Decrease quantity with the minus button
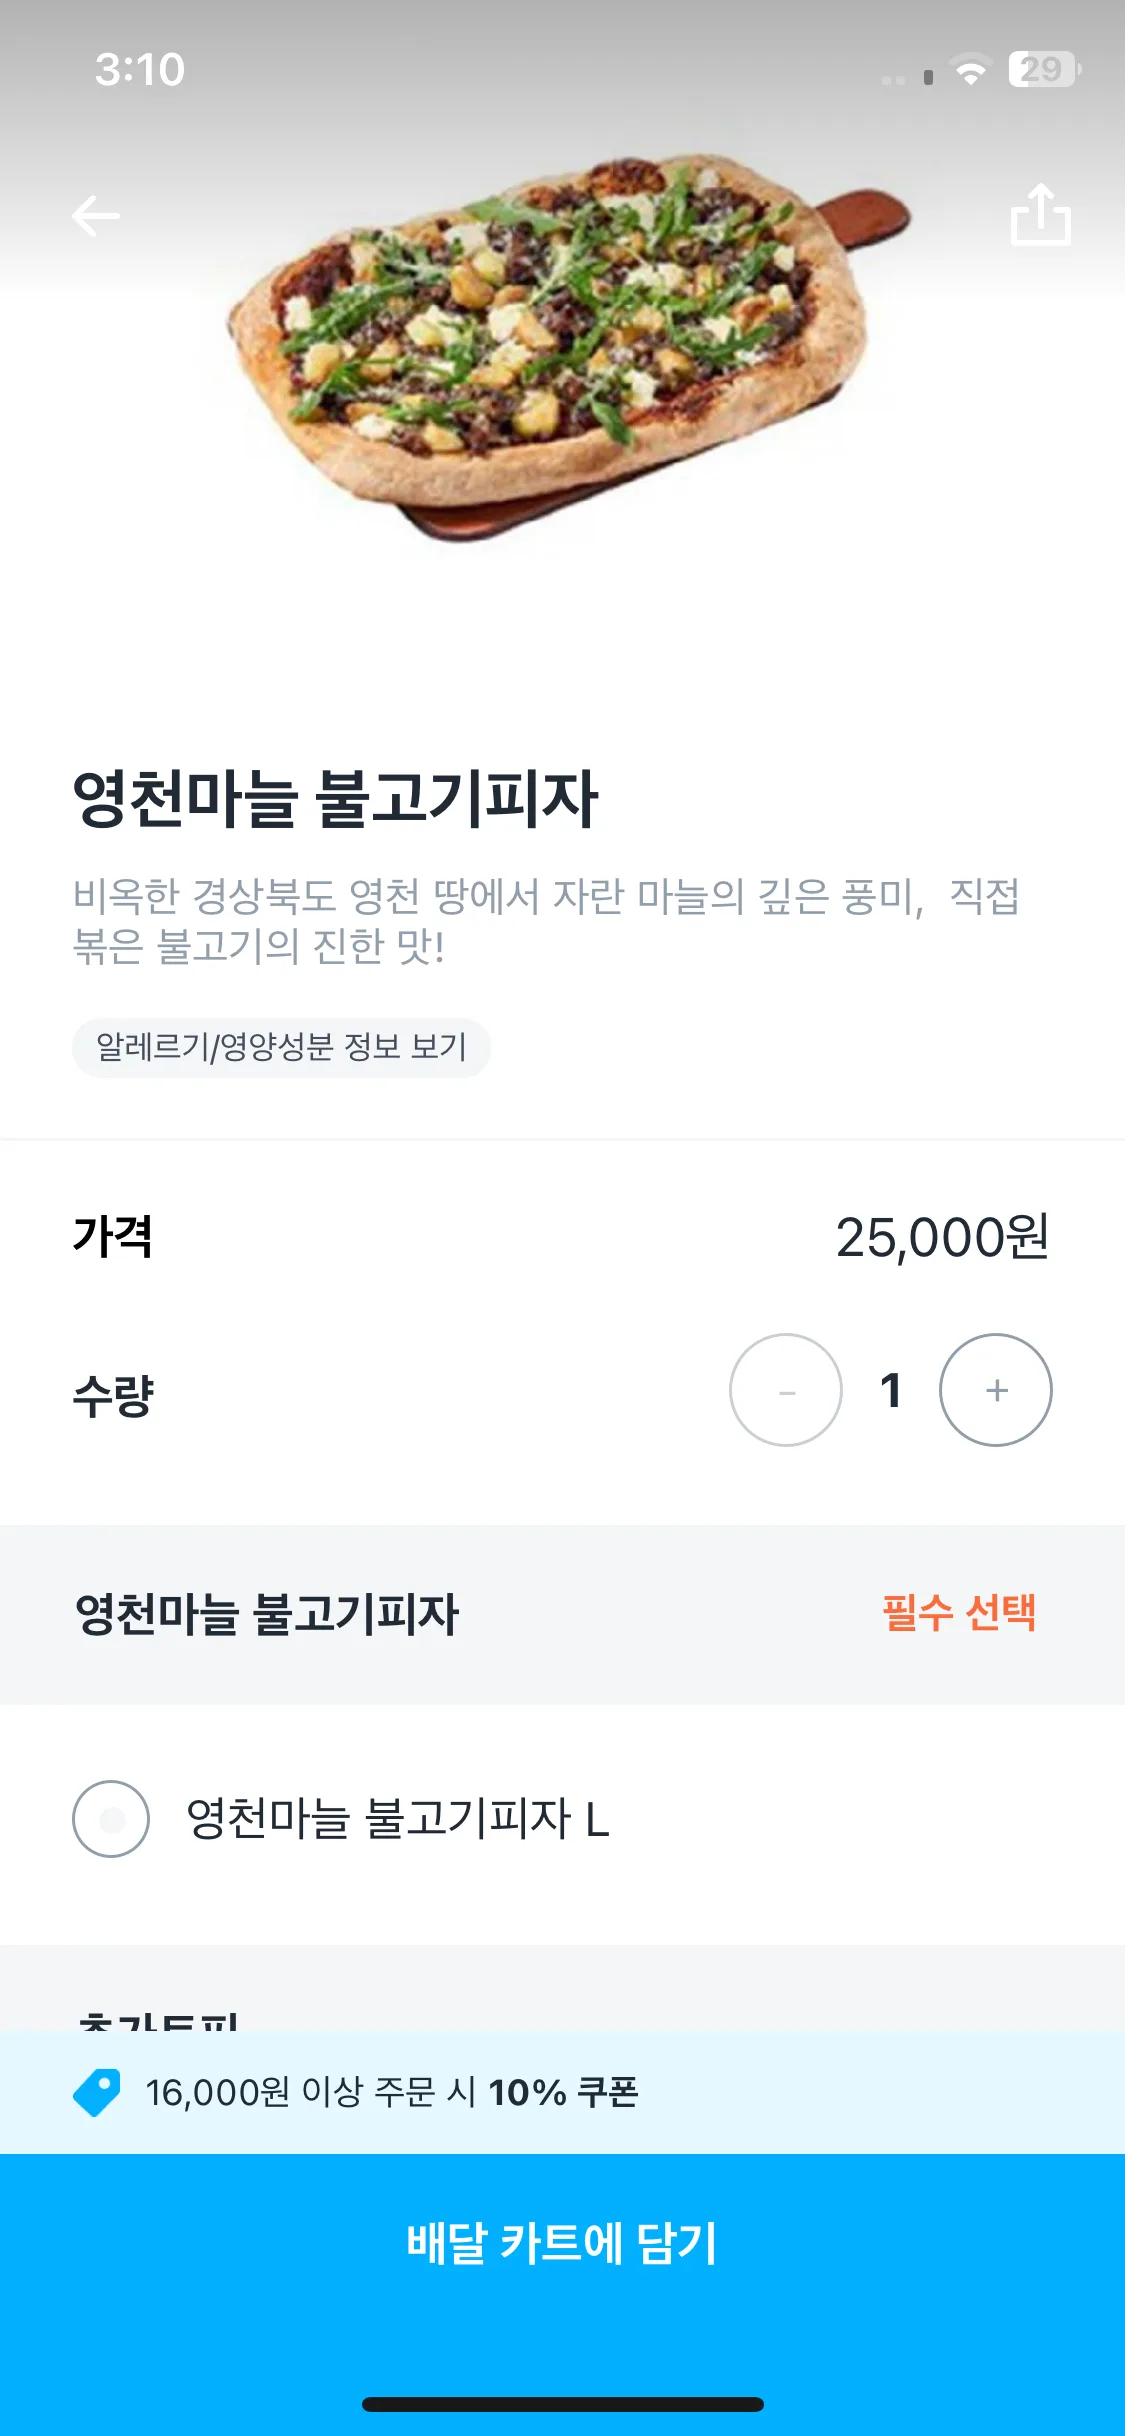Image resolution: width=1125 pixels, height=2436 pixels. [x=786, y=1390]
